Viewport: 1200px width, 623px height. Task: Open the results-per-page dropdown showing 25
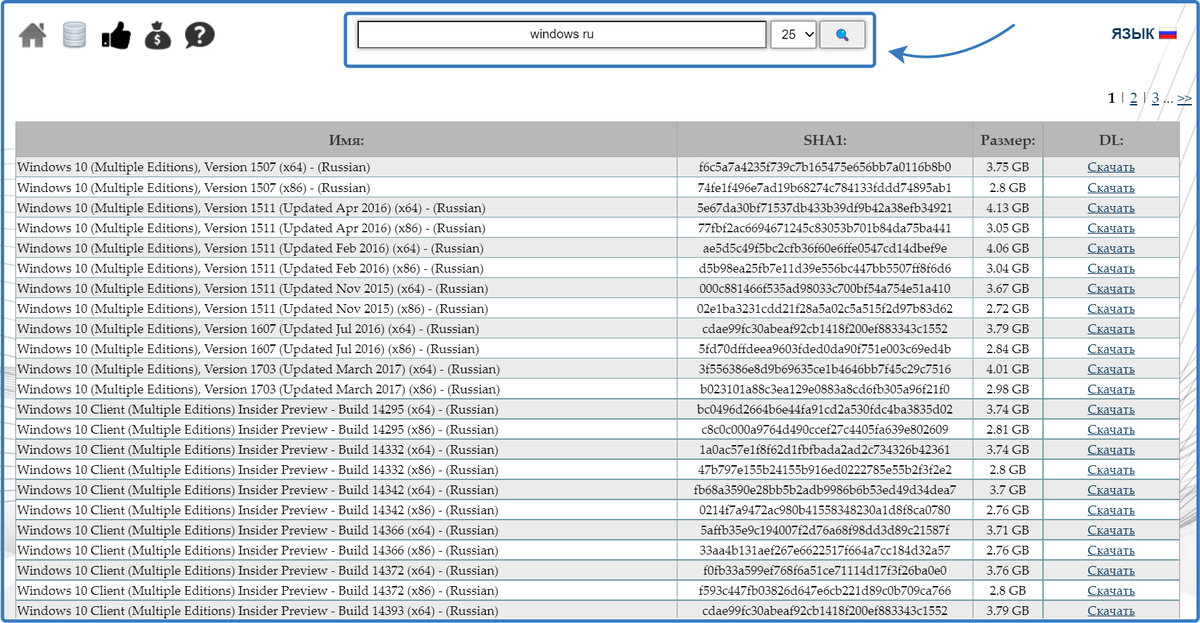click(x=794, y=35)
